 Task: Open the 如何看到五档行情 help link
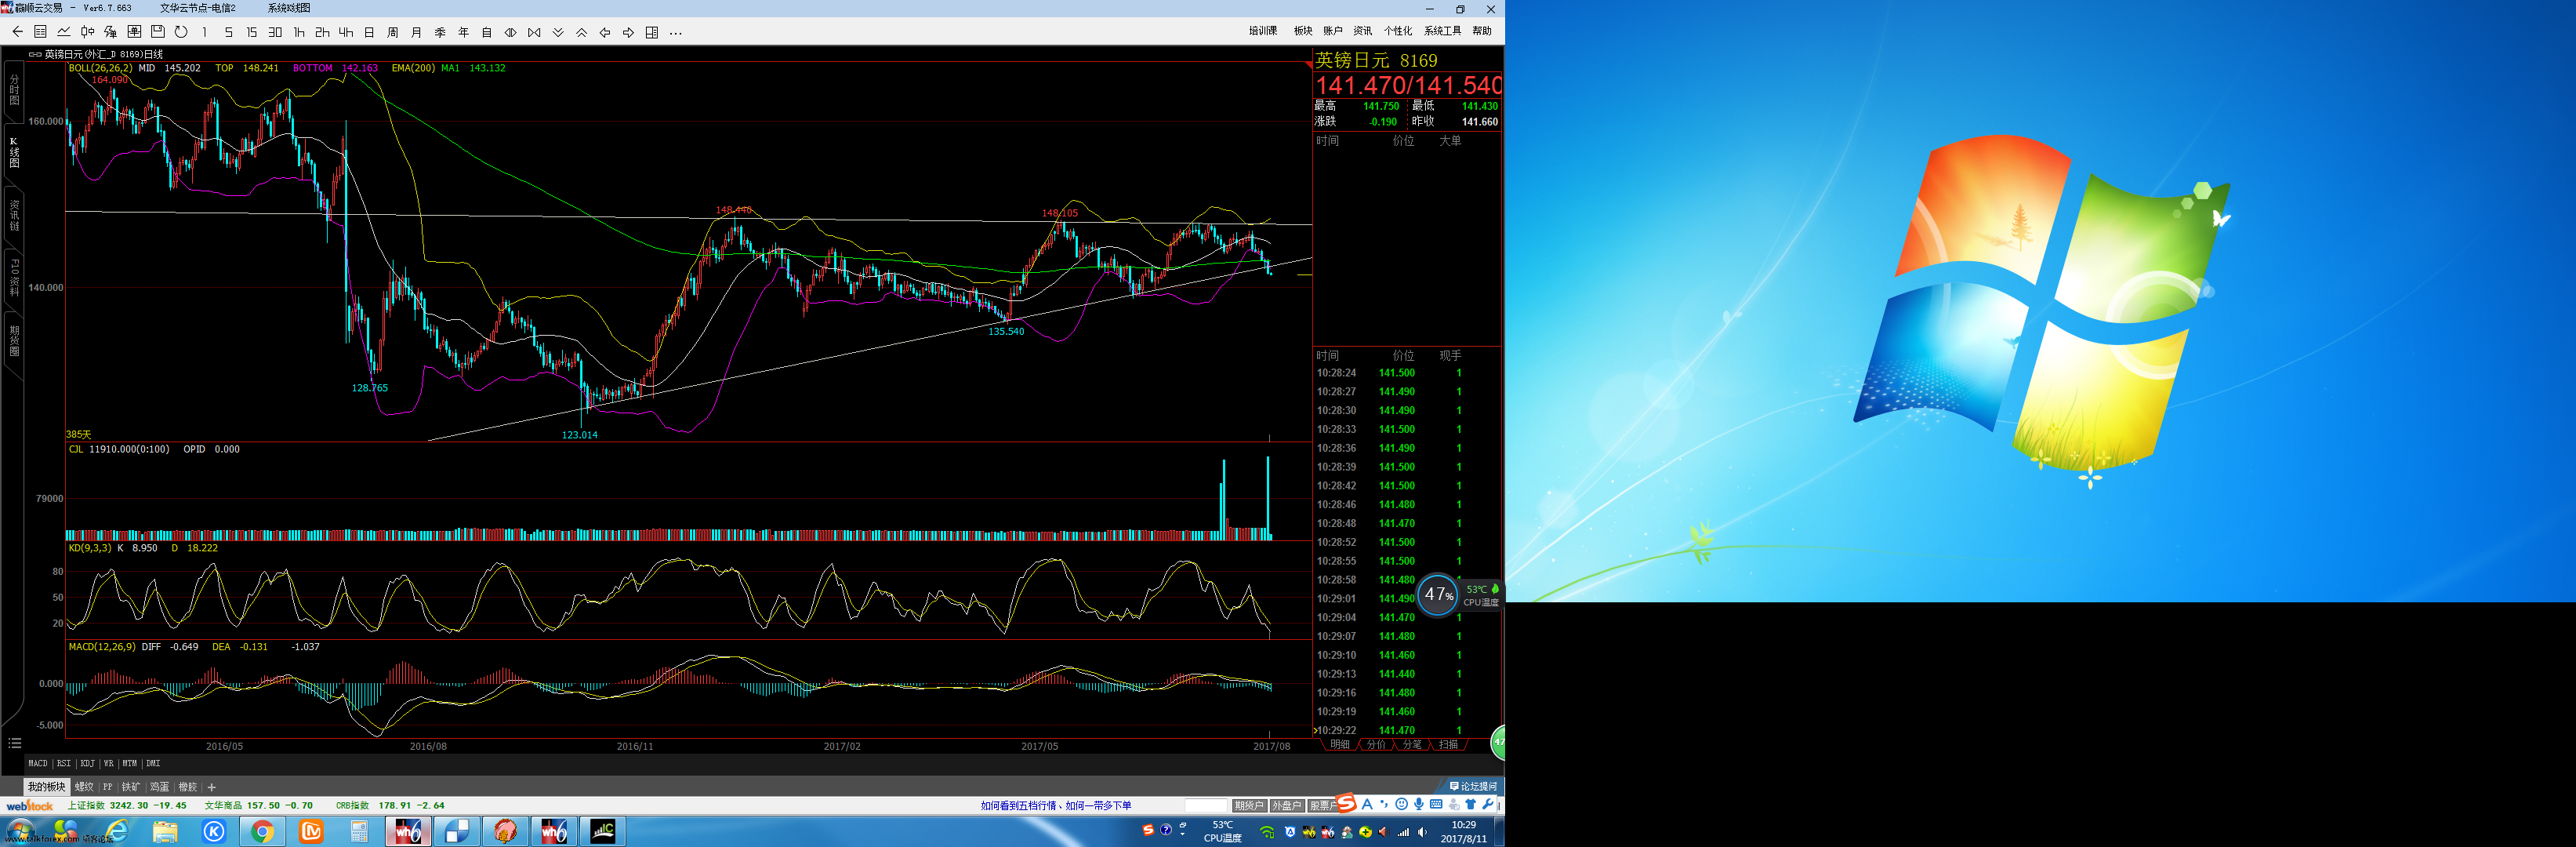1019,805
